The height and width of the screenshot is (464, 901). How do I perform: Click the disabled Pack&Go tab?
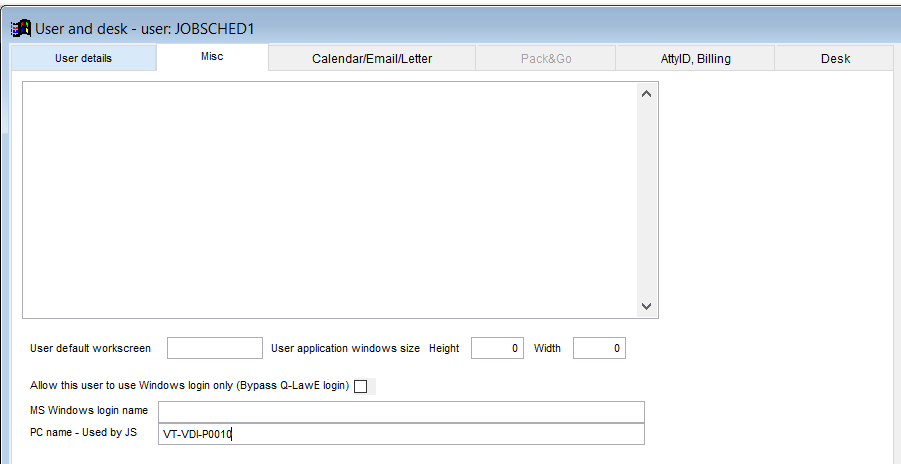[546, 59]
